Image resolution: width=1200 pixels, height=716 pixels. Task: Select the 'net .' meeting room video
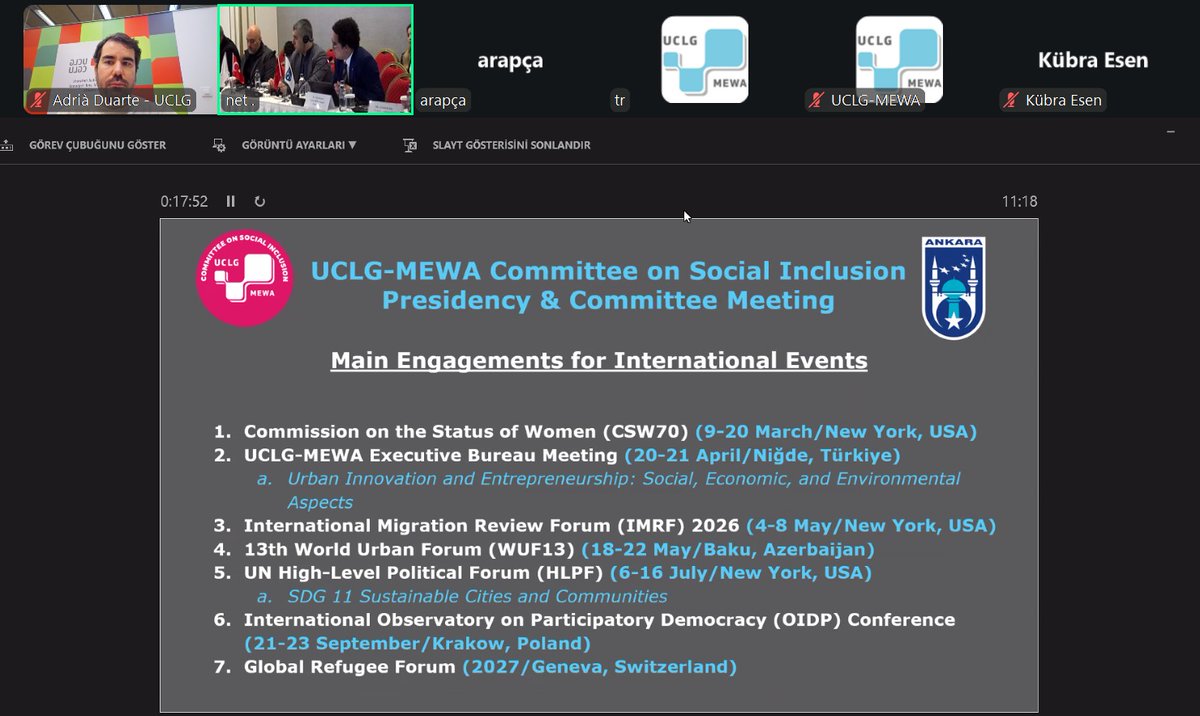[315, 59]
